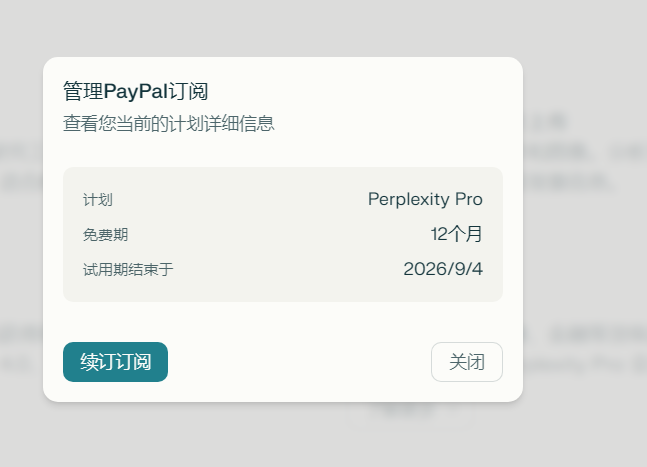Click the blurred button behind the dialog bottom
Image resolution: width=647 pixels, height=467 pixels.
pos(406,410)
